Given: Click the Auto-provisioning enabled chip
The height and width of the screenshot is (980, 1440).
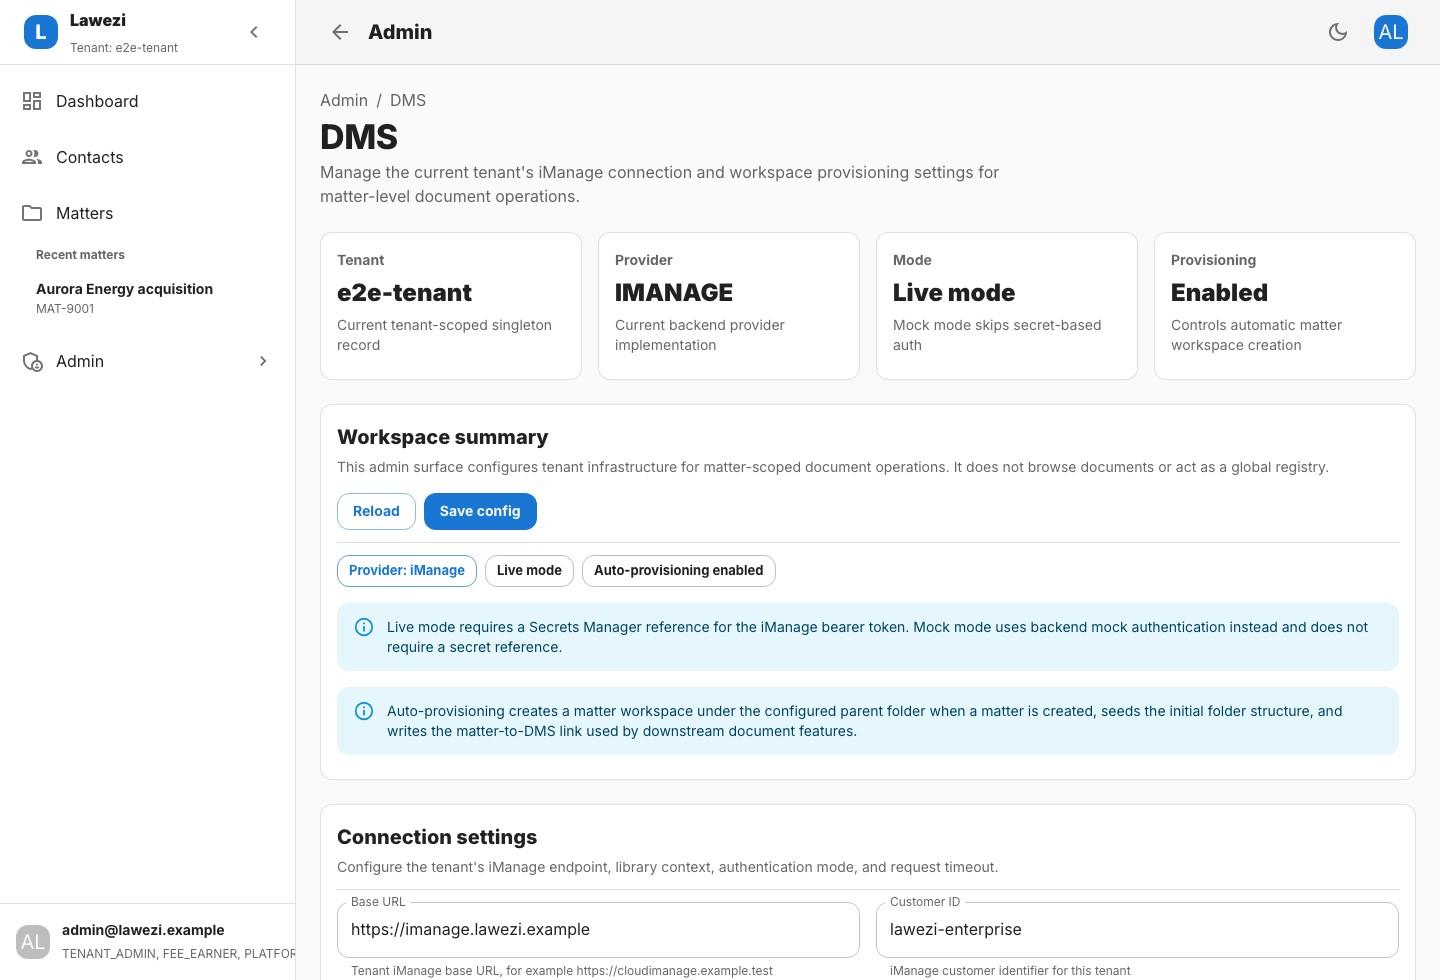Looking at the screenshot, I should pyautogui.click(x=679, y=571).
